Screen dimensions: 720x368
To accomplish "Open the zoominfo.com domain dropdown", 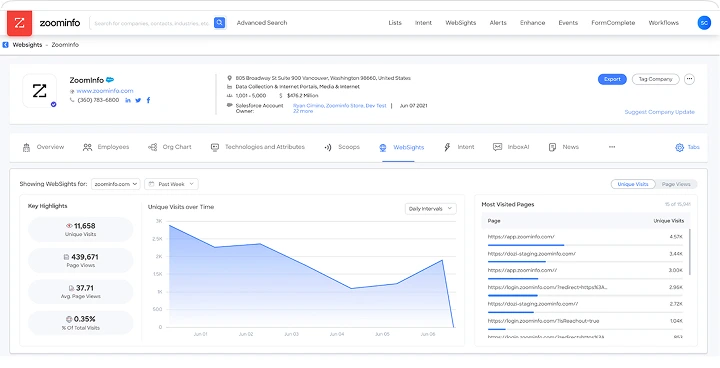I will coord(116,184).
